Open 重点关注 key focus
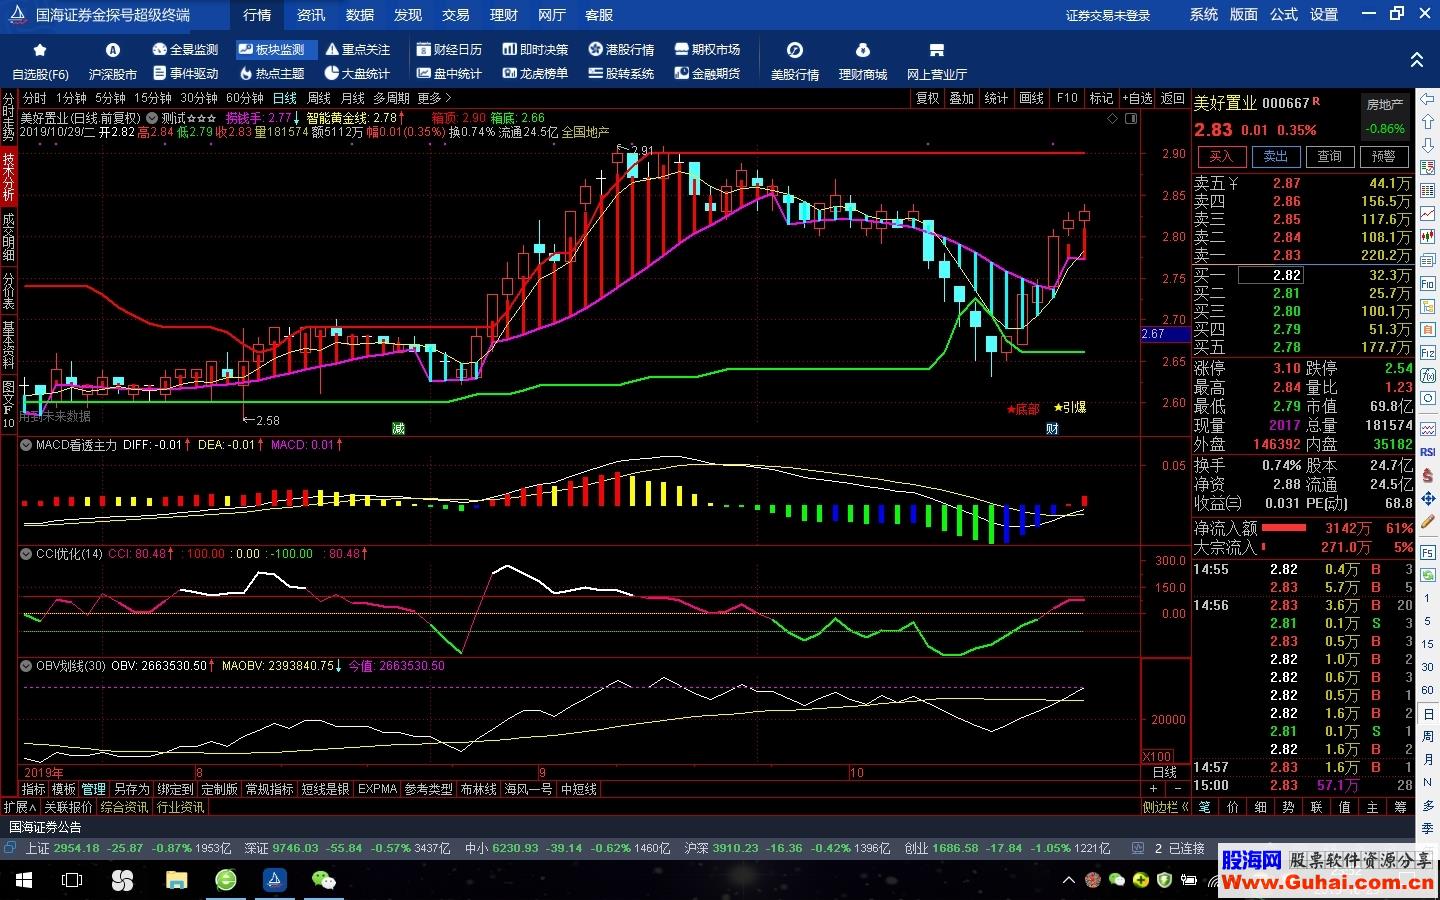 (x=358, y=49)
